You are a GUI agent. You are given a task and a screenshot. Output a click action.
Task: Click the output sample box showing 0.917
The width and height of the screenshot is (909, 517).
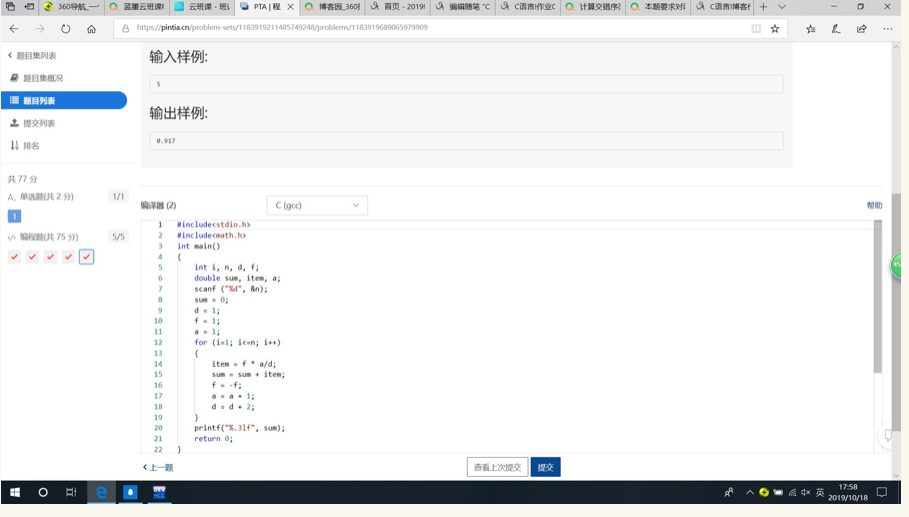click(x=466, y=141)
